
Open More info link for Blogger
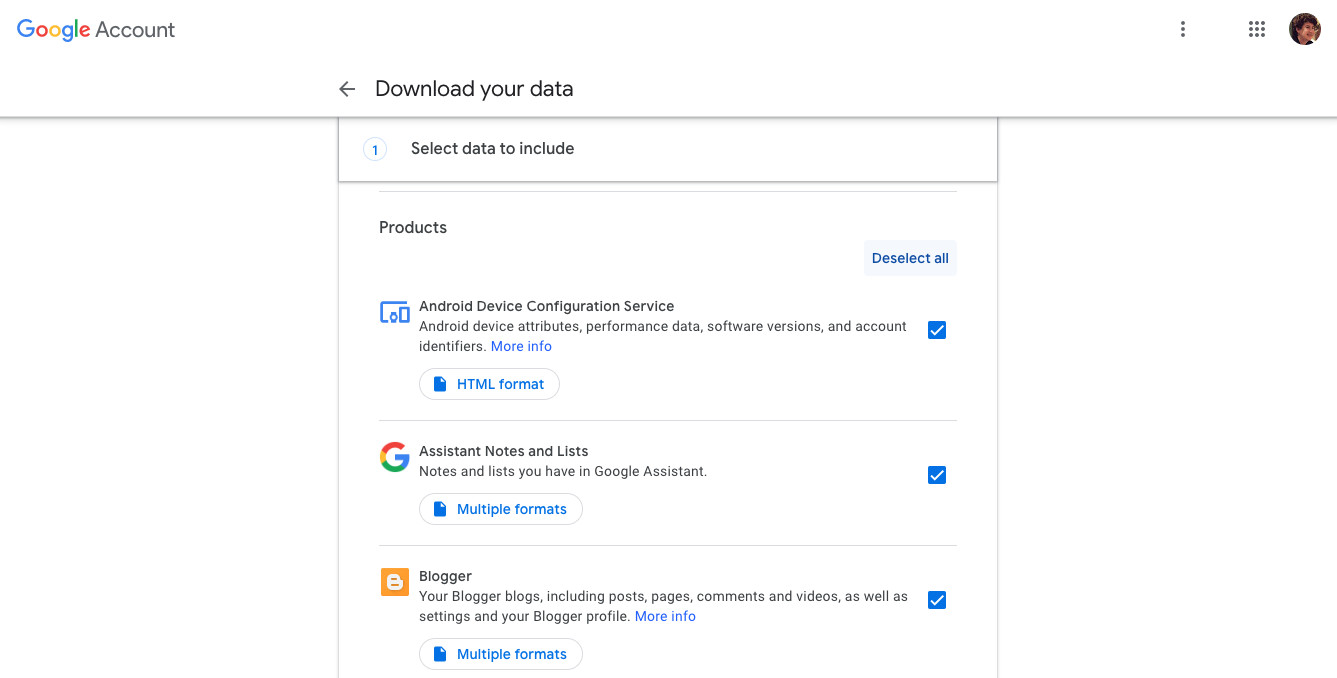[665, 616]
